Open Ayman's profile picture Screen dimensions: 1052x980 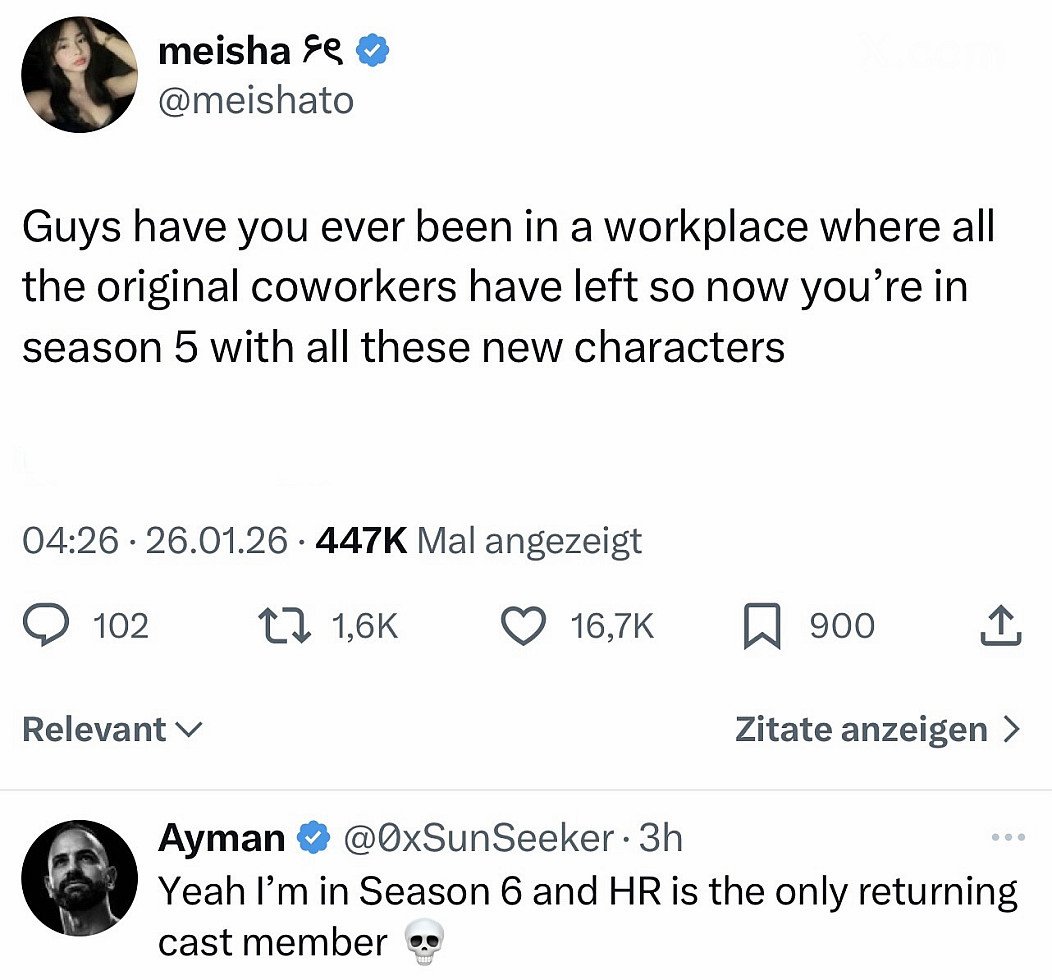(79, 878)
